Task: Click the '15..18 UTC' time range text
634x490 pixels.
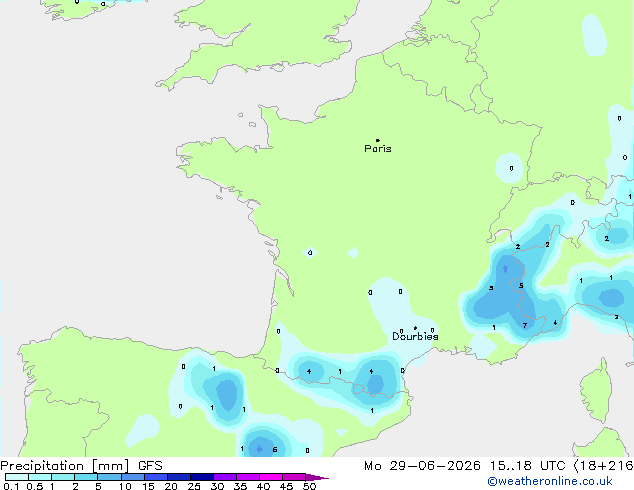Action: coord(527,466)
